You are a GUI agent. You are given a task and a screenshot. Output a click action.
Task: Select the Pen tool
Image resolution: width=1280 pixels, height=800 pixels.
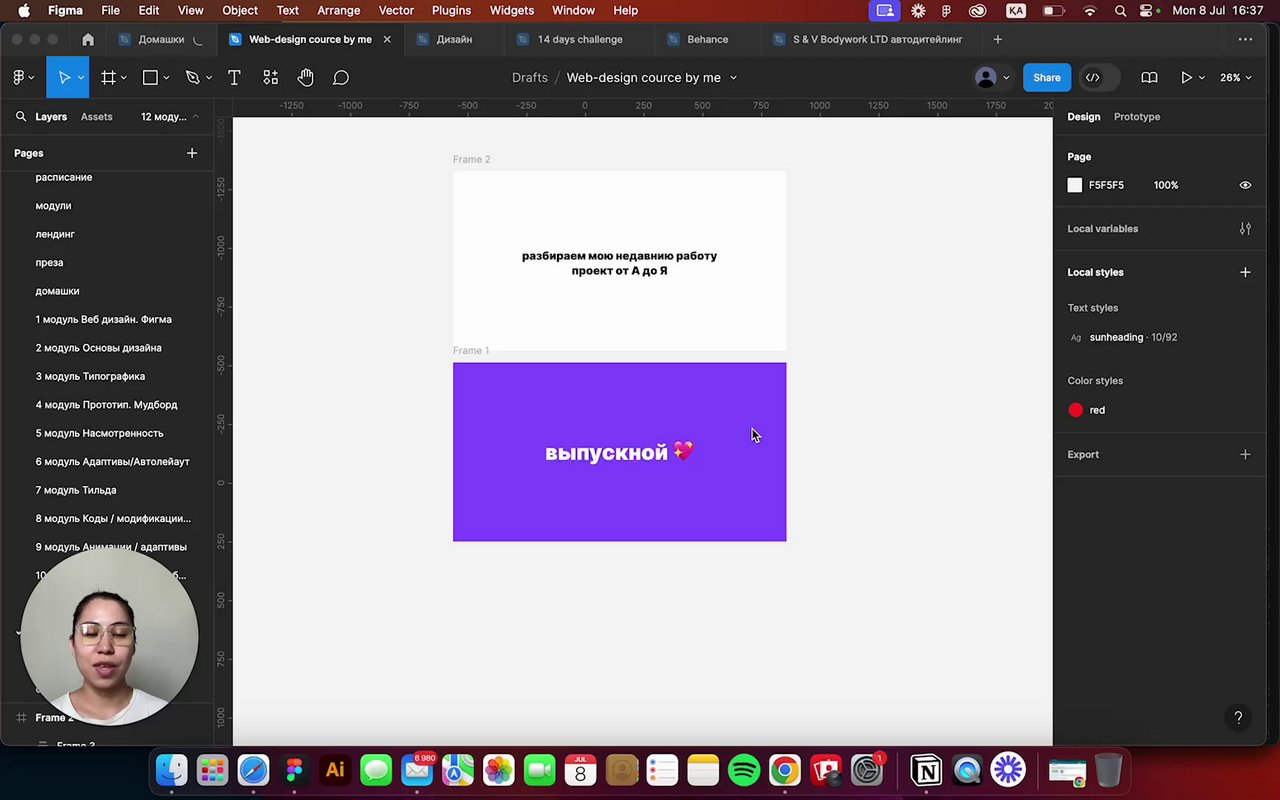point(192,77)
